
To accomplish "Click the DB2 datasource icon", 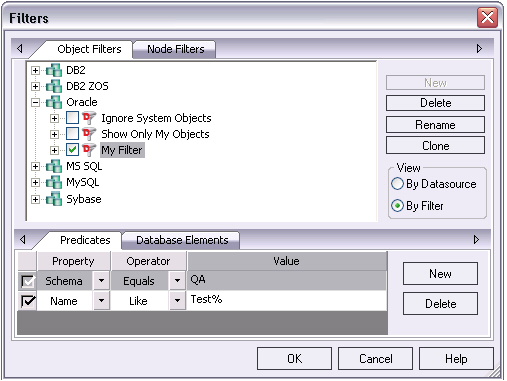I will [54, 70].
